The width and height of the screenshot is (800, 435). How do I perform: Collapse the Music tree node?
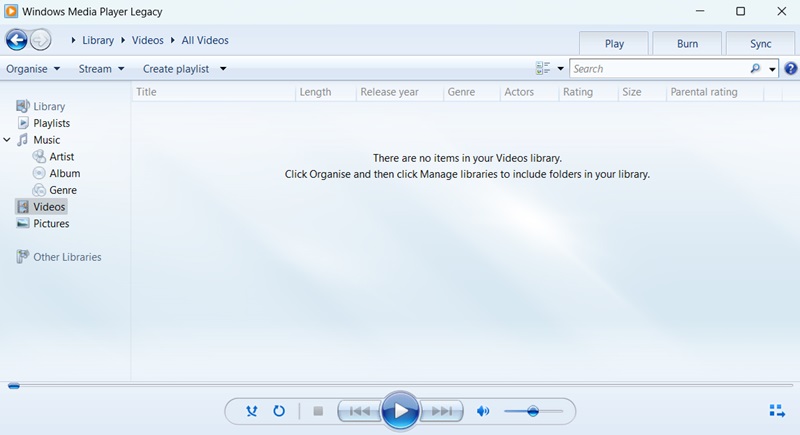click(x=7, y=140)
